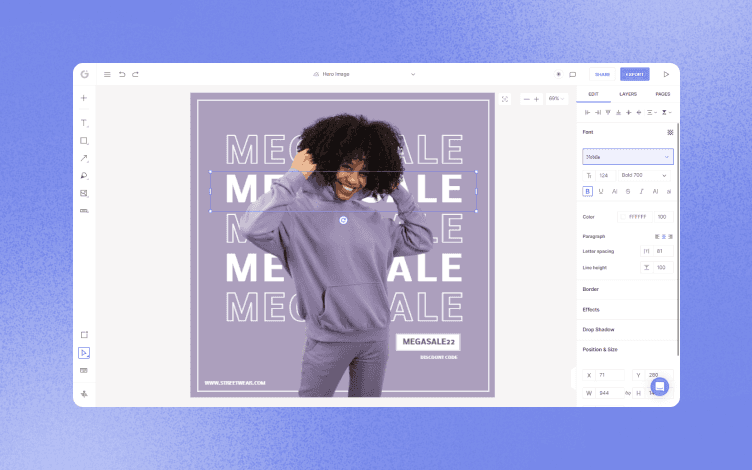Select the Rectangle shape tool

[84, 141]
